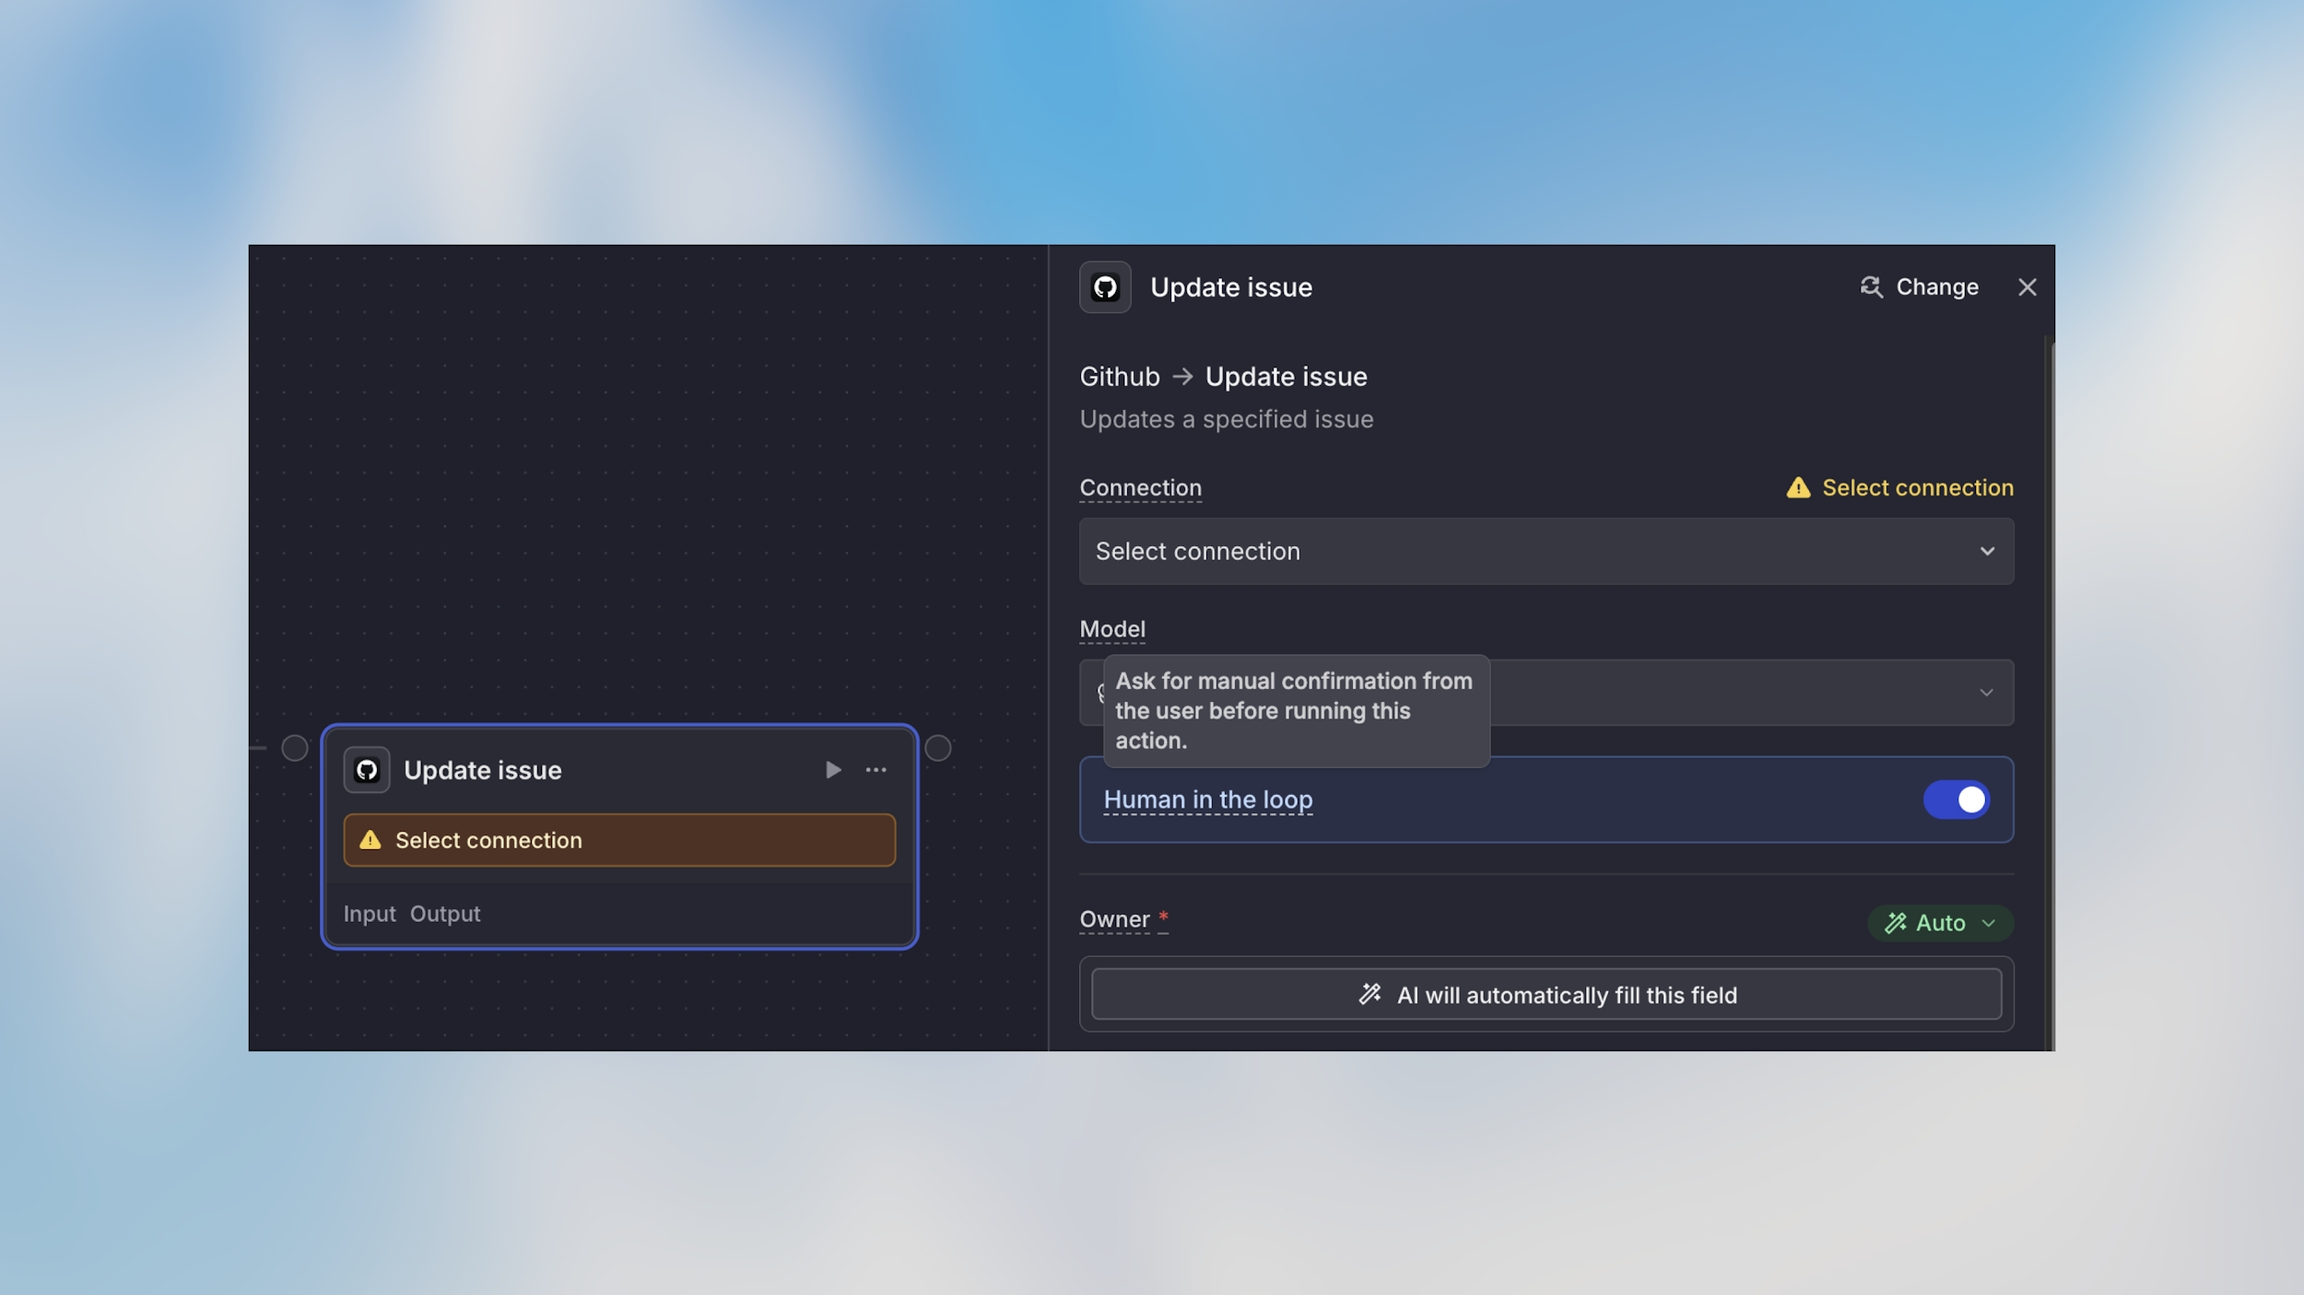Viewport: 2304px width, 1295px height.
Task: Expand the Model dropdown chevron
Action: click(1986, 692)
